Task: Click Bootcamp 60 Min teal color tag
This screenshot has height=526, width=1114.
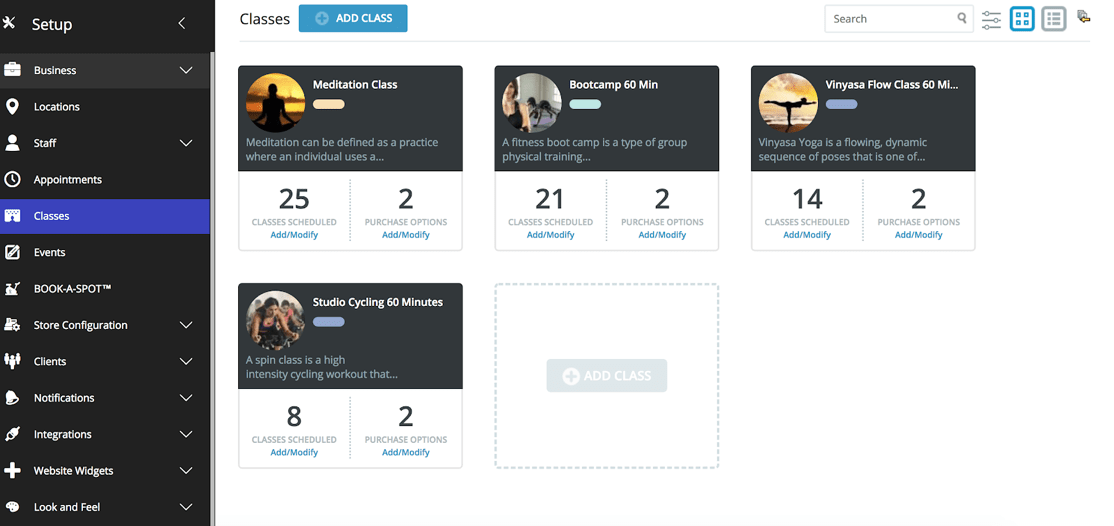Action: point(585,104)
